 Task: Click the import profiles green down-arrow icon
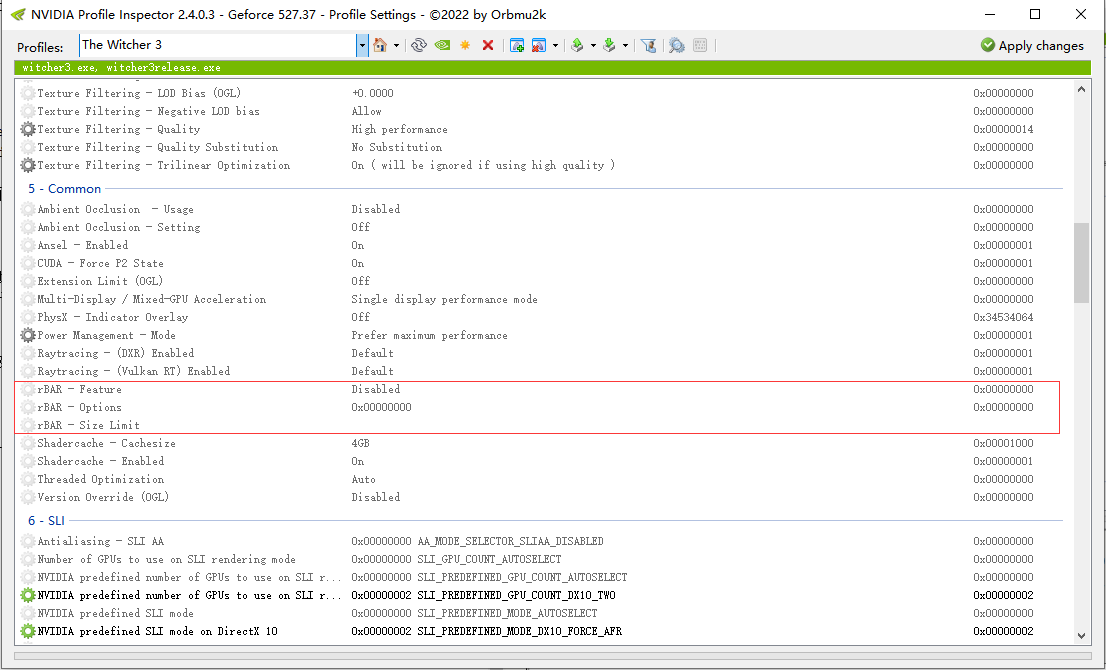click(x=609, y=45)
